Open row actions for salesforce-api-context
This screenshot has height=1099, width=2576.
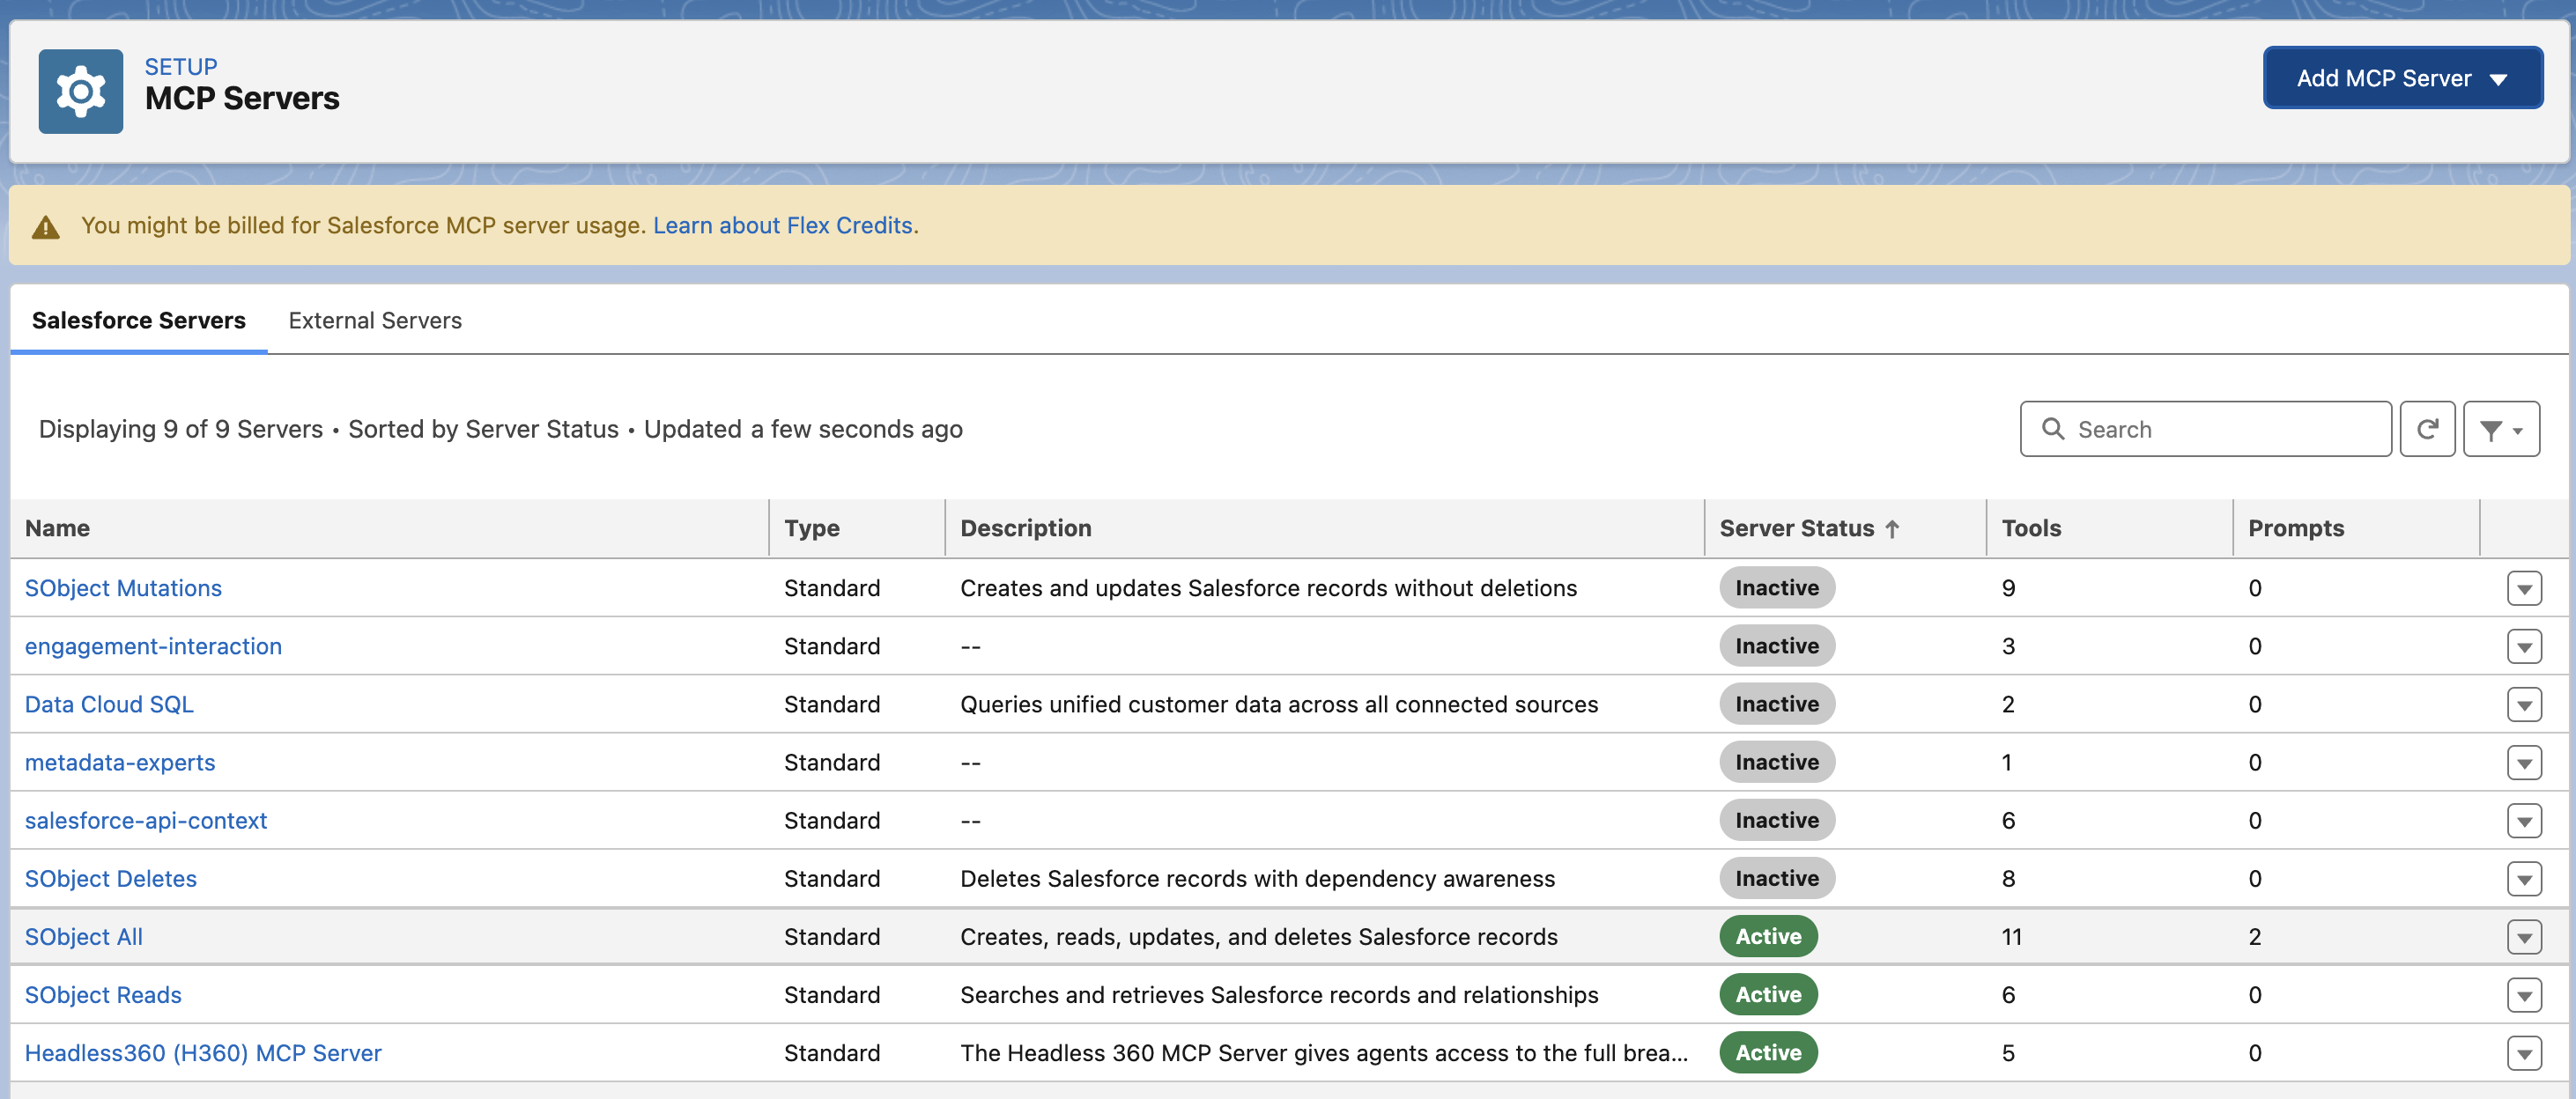coord(2524,820)
